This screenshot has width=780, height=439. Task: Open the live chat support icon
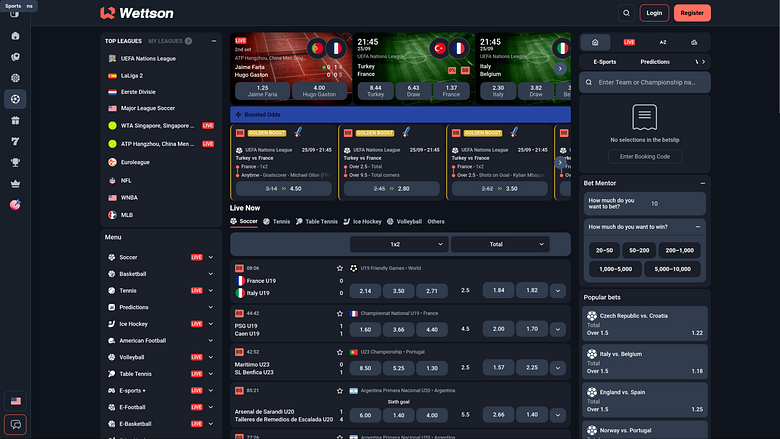pos(15,425)
